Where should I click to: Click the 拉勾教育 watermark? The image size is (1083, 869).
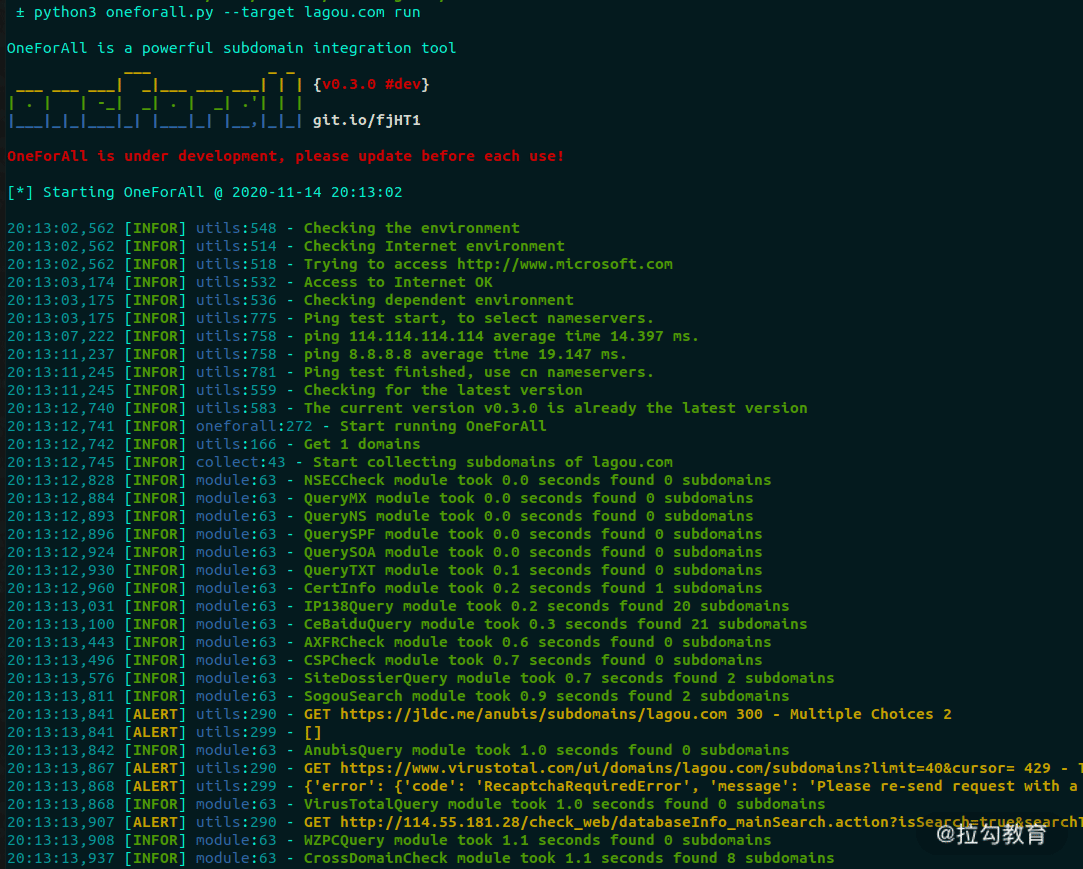[x=991, y=834]
